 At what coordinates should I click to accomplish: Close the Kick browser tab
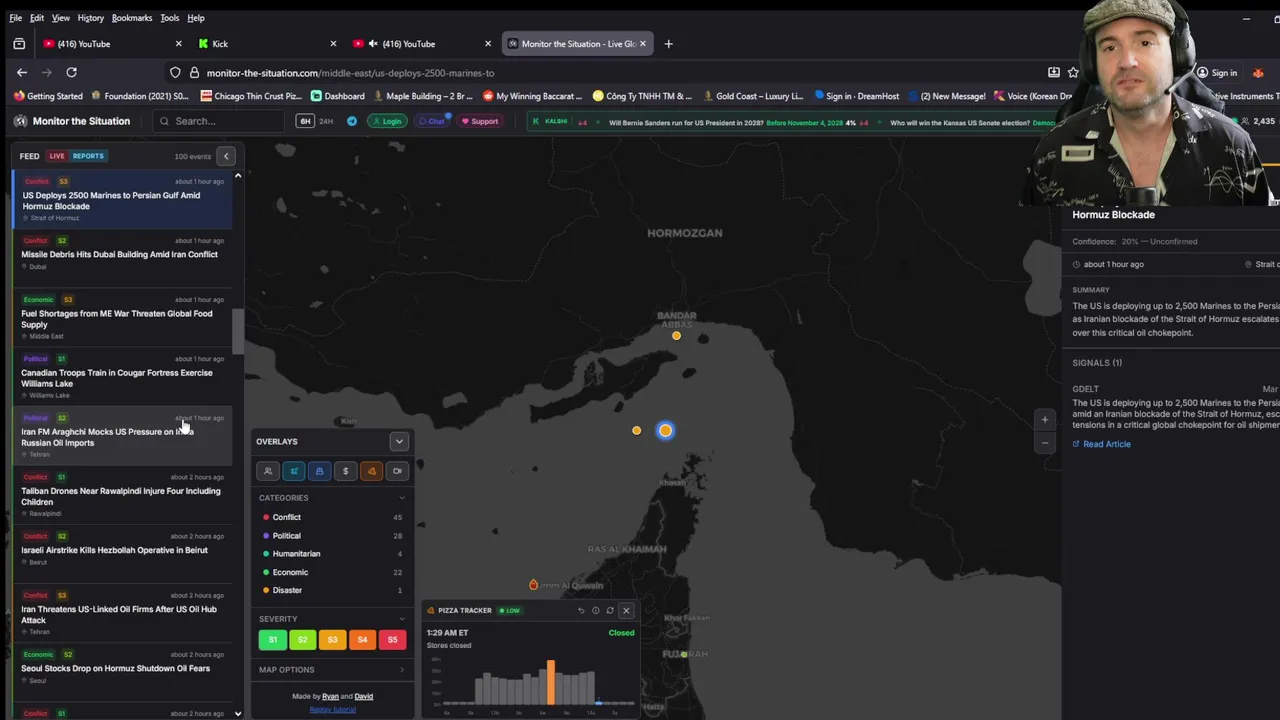(332, 44)
